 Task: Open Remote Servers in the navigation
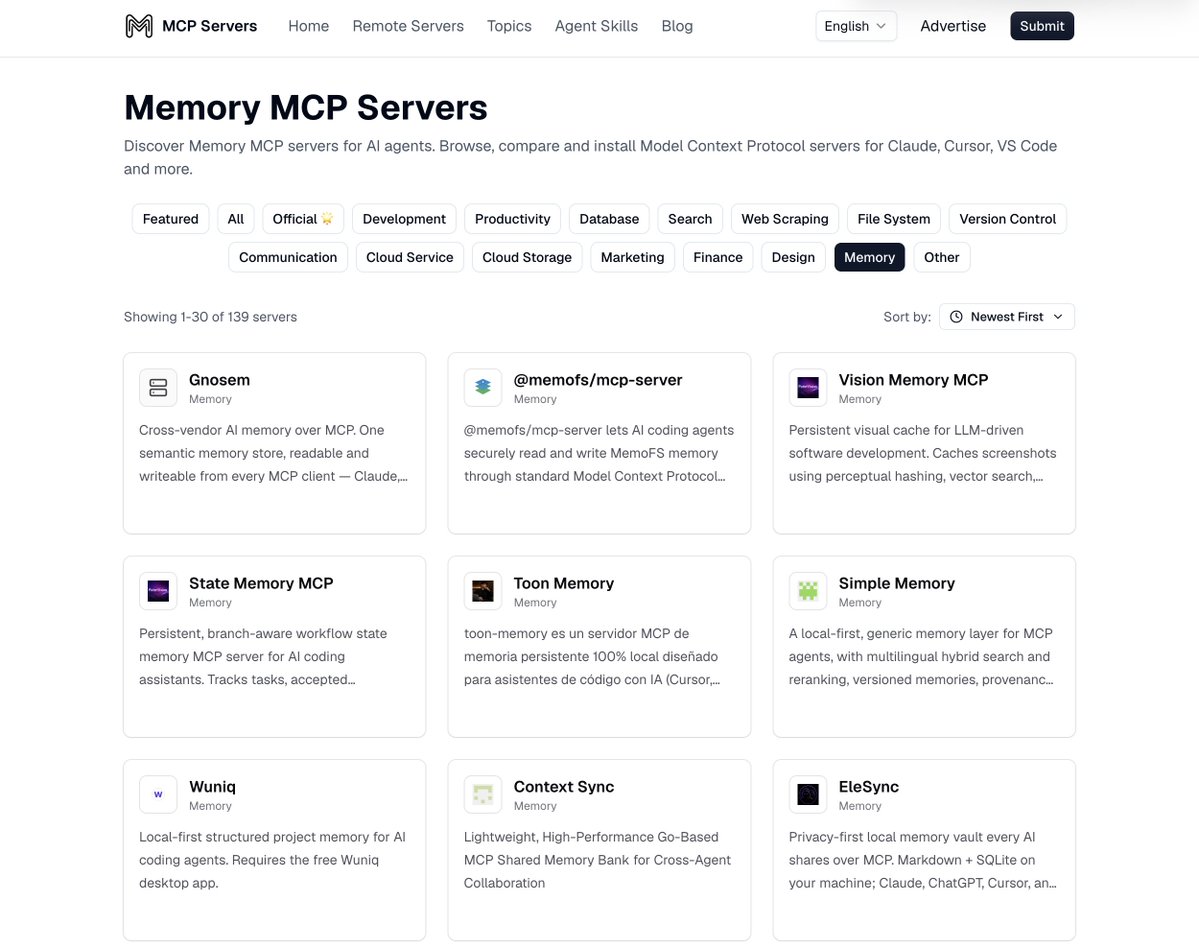(x=408, y=26)
